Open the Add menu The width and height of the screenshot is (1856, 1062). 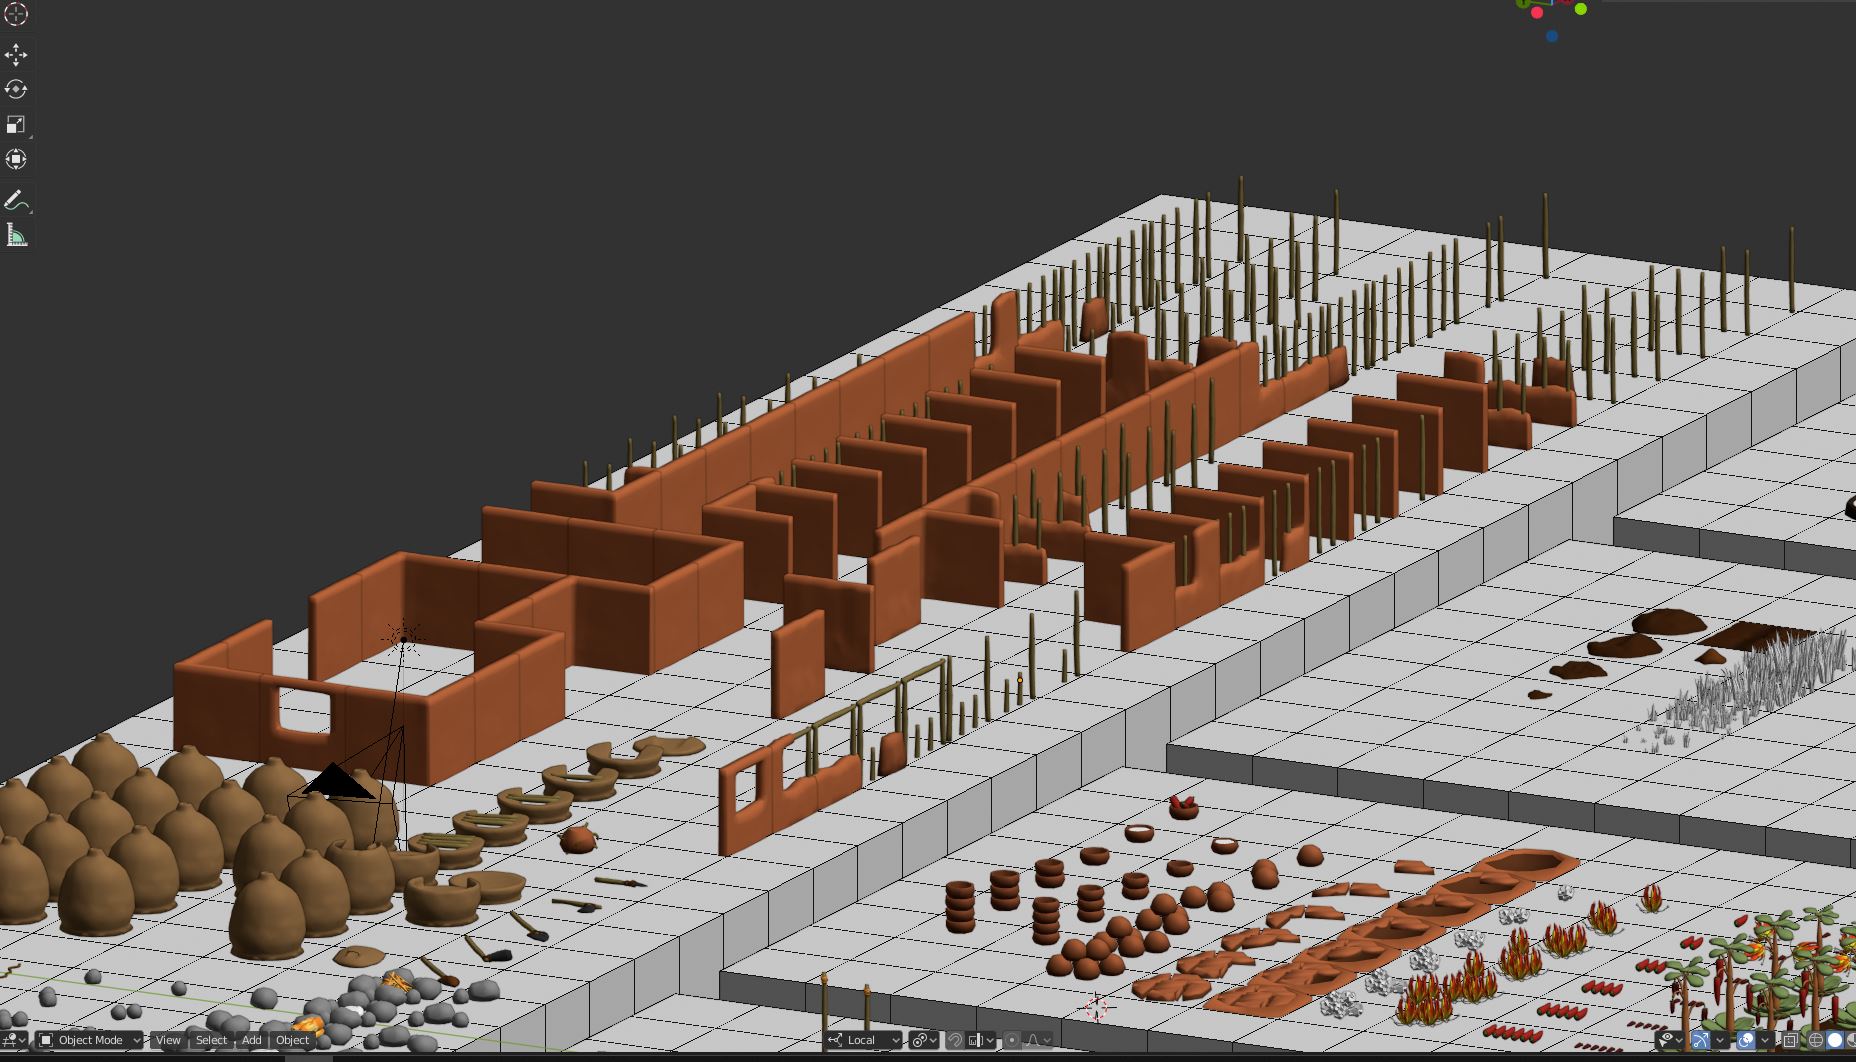251,1040
